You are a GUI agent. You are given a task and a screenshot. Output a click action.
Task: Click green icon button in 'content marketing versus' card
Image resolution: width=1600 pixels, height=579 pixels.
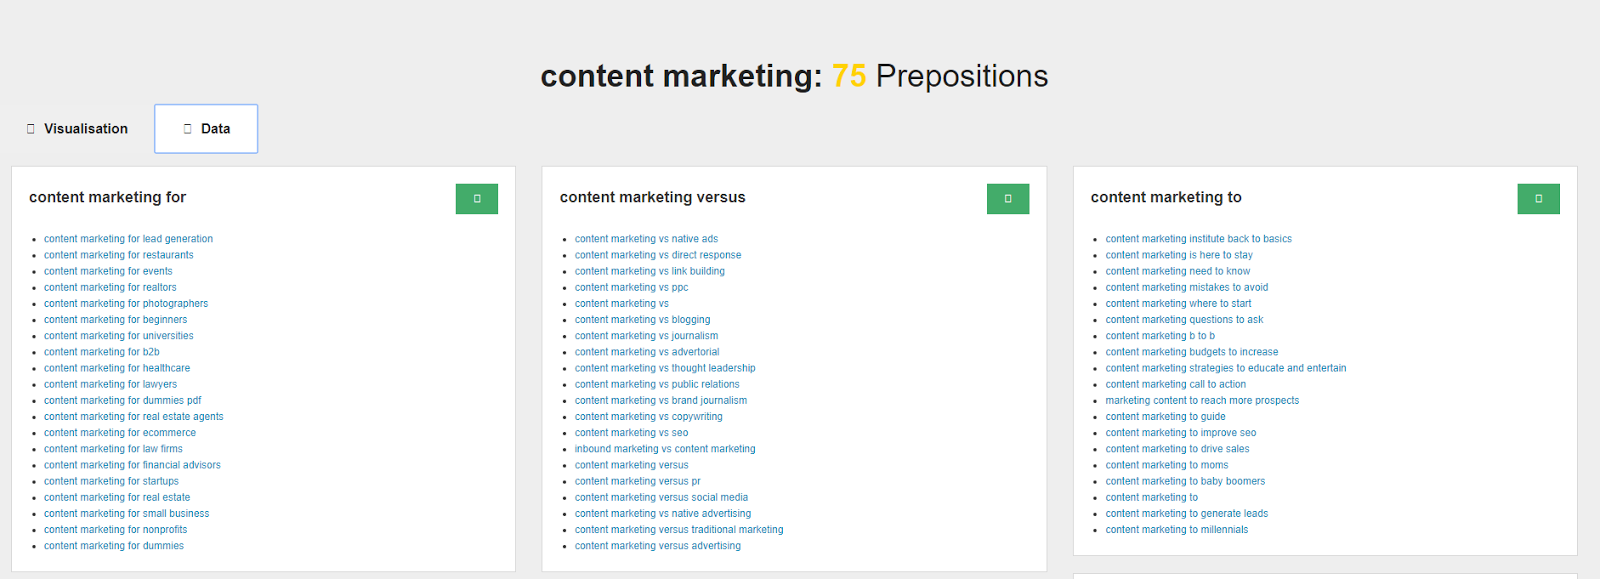click(1008, 199)
